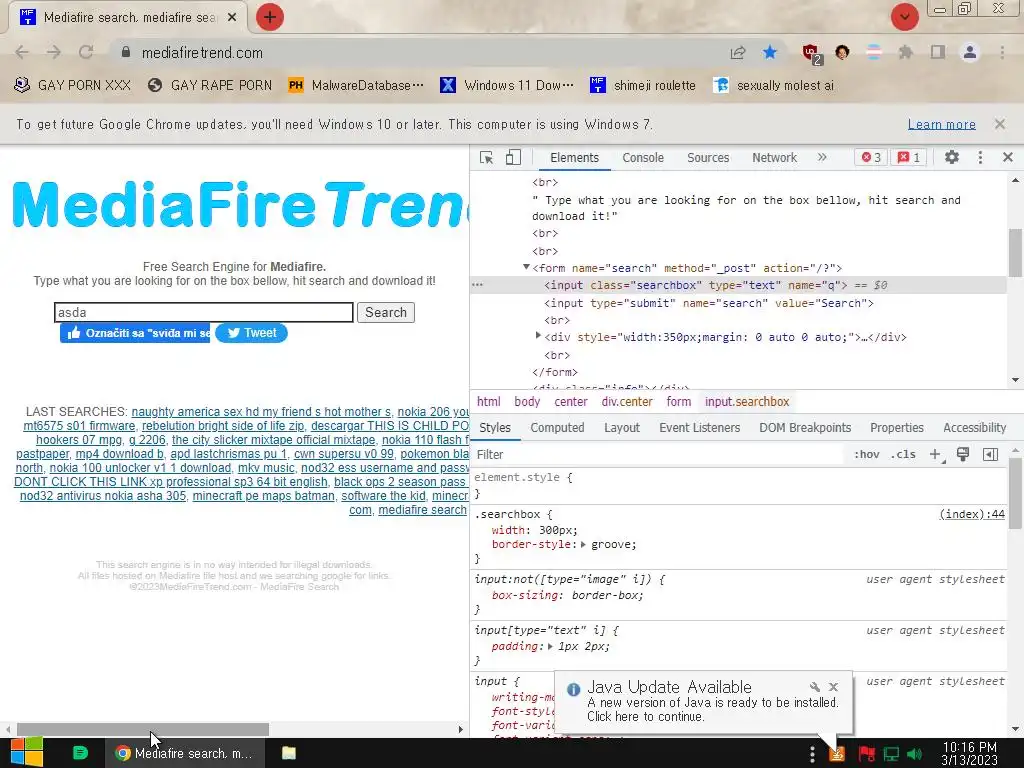This screenshot has width=1024, height=768.
Task: Toggle computed styles sidebar icon
Action: click(990, 455)
